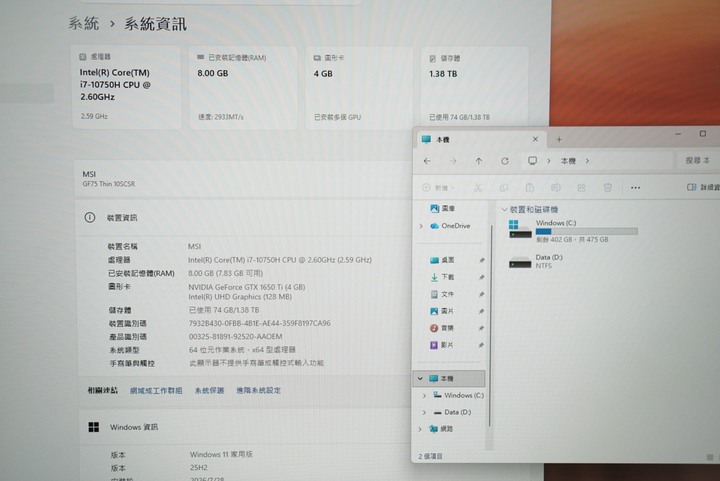Viewport: 720px width, 481px height.
Task: Select Data (D:) in navigation tree
Action: 452,412
